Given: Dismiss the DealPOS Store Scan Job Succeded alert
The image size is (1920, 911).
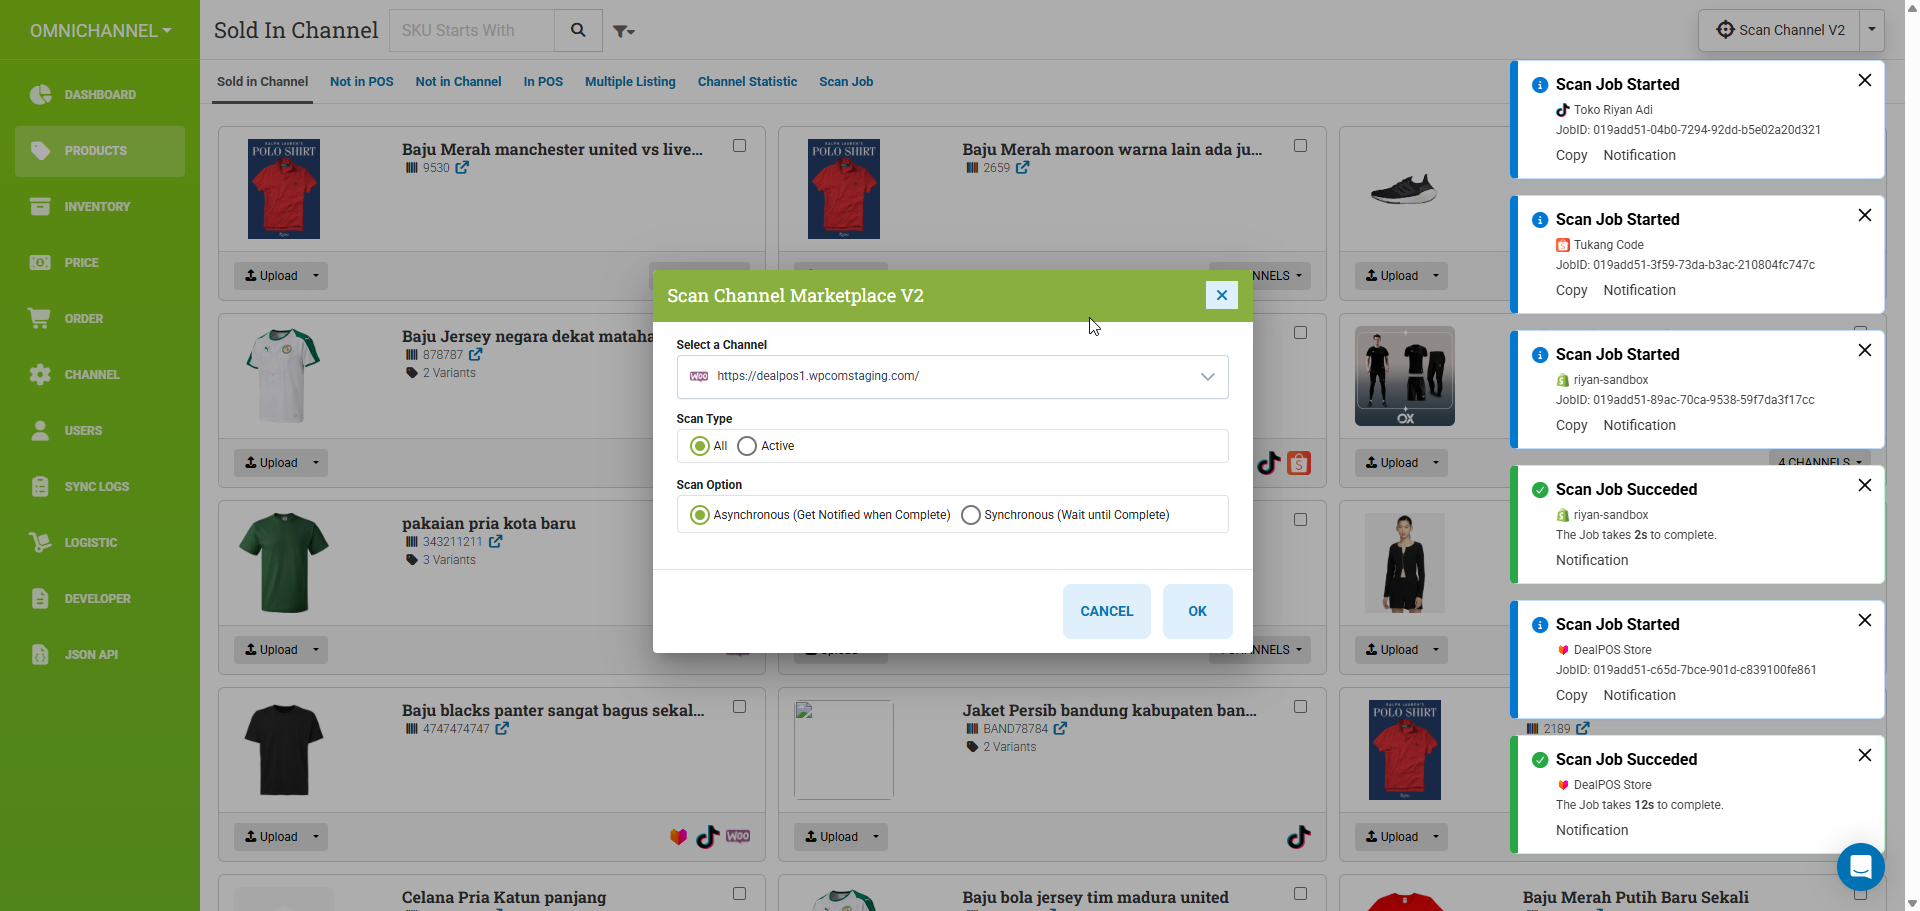Looking at the screenshot, I should point(1865,756).
